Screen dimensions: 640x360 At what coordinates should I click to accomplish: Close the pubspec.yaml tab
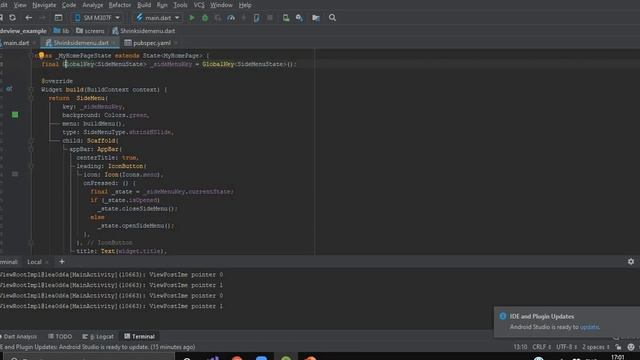[x=176, y=43]
